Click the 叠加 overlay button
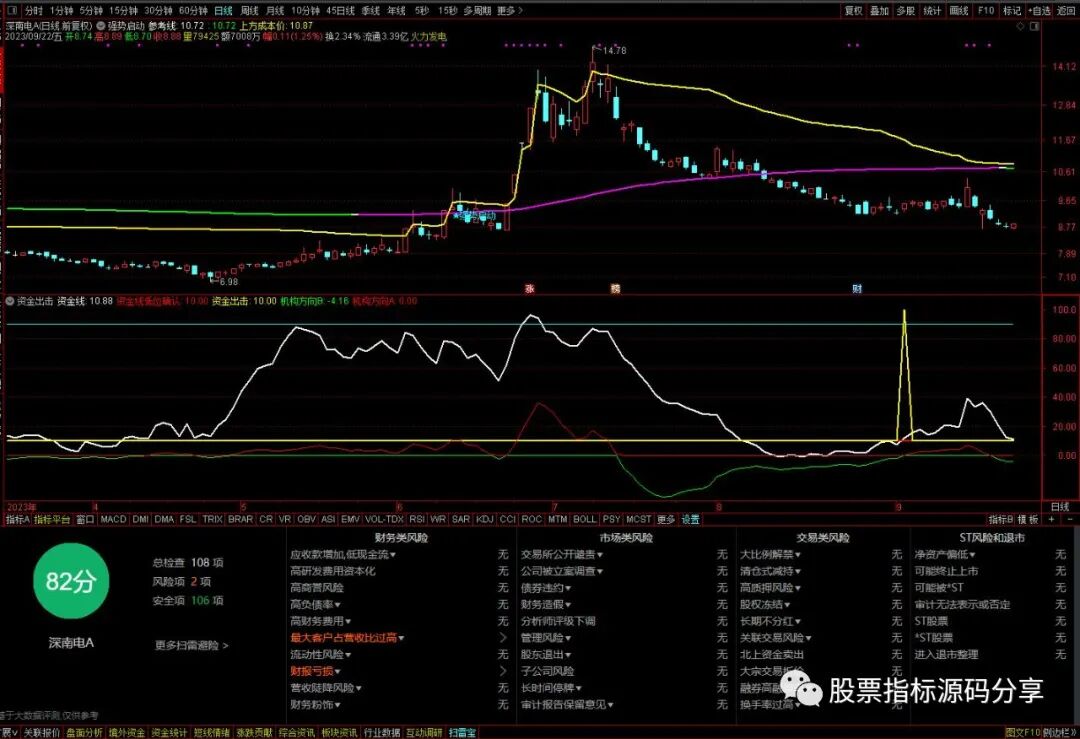Image resolution: width=1080 pixels, height=739 pixels. click(x=879, y=10)
